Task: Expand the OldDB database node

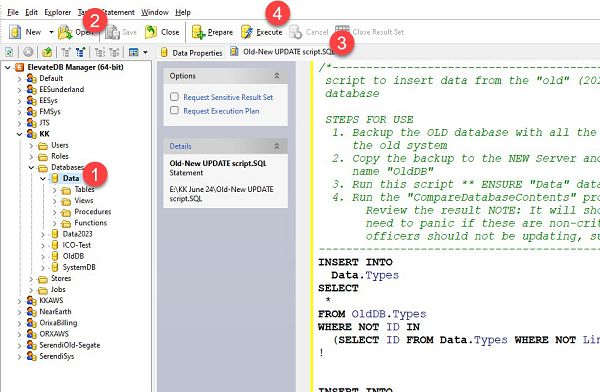Action: (43, 257)
